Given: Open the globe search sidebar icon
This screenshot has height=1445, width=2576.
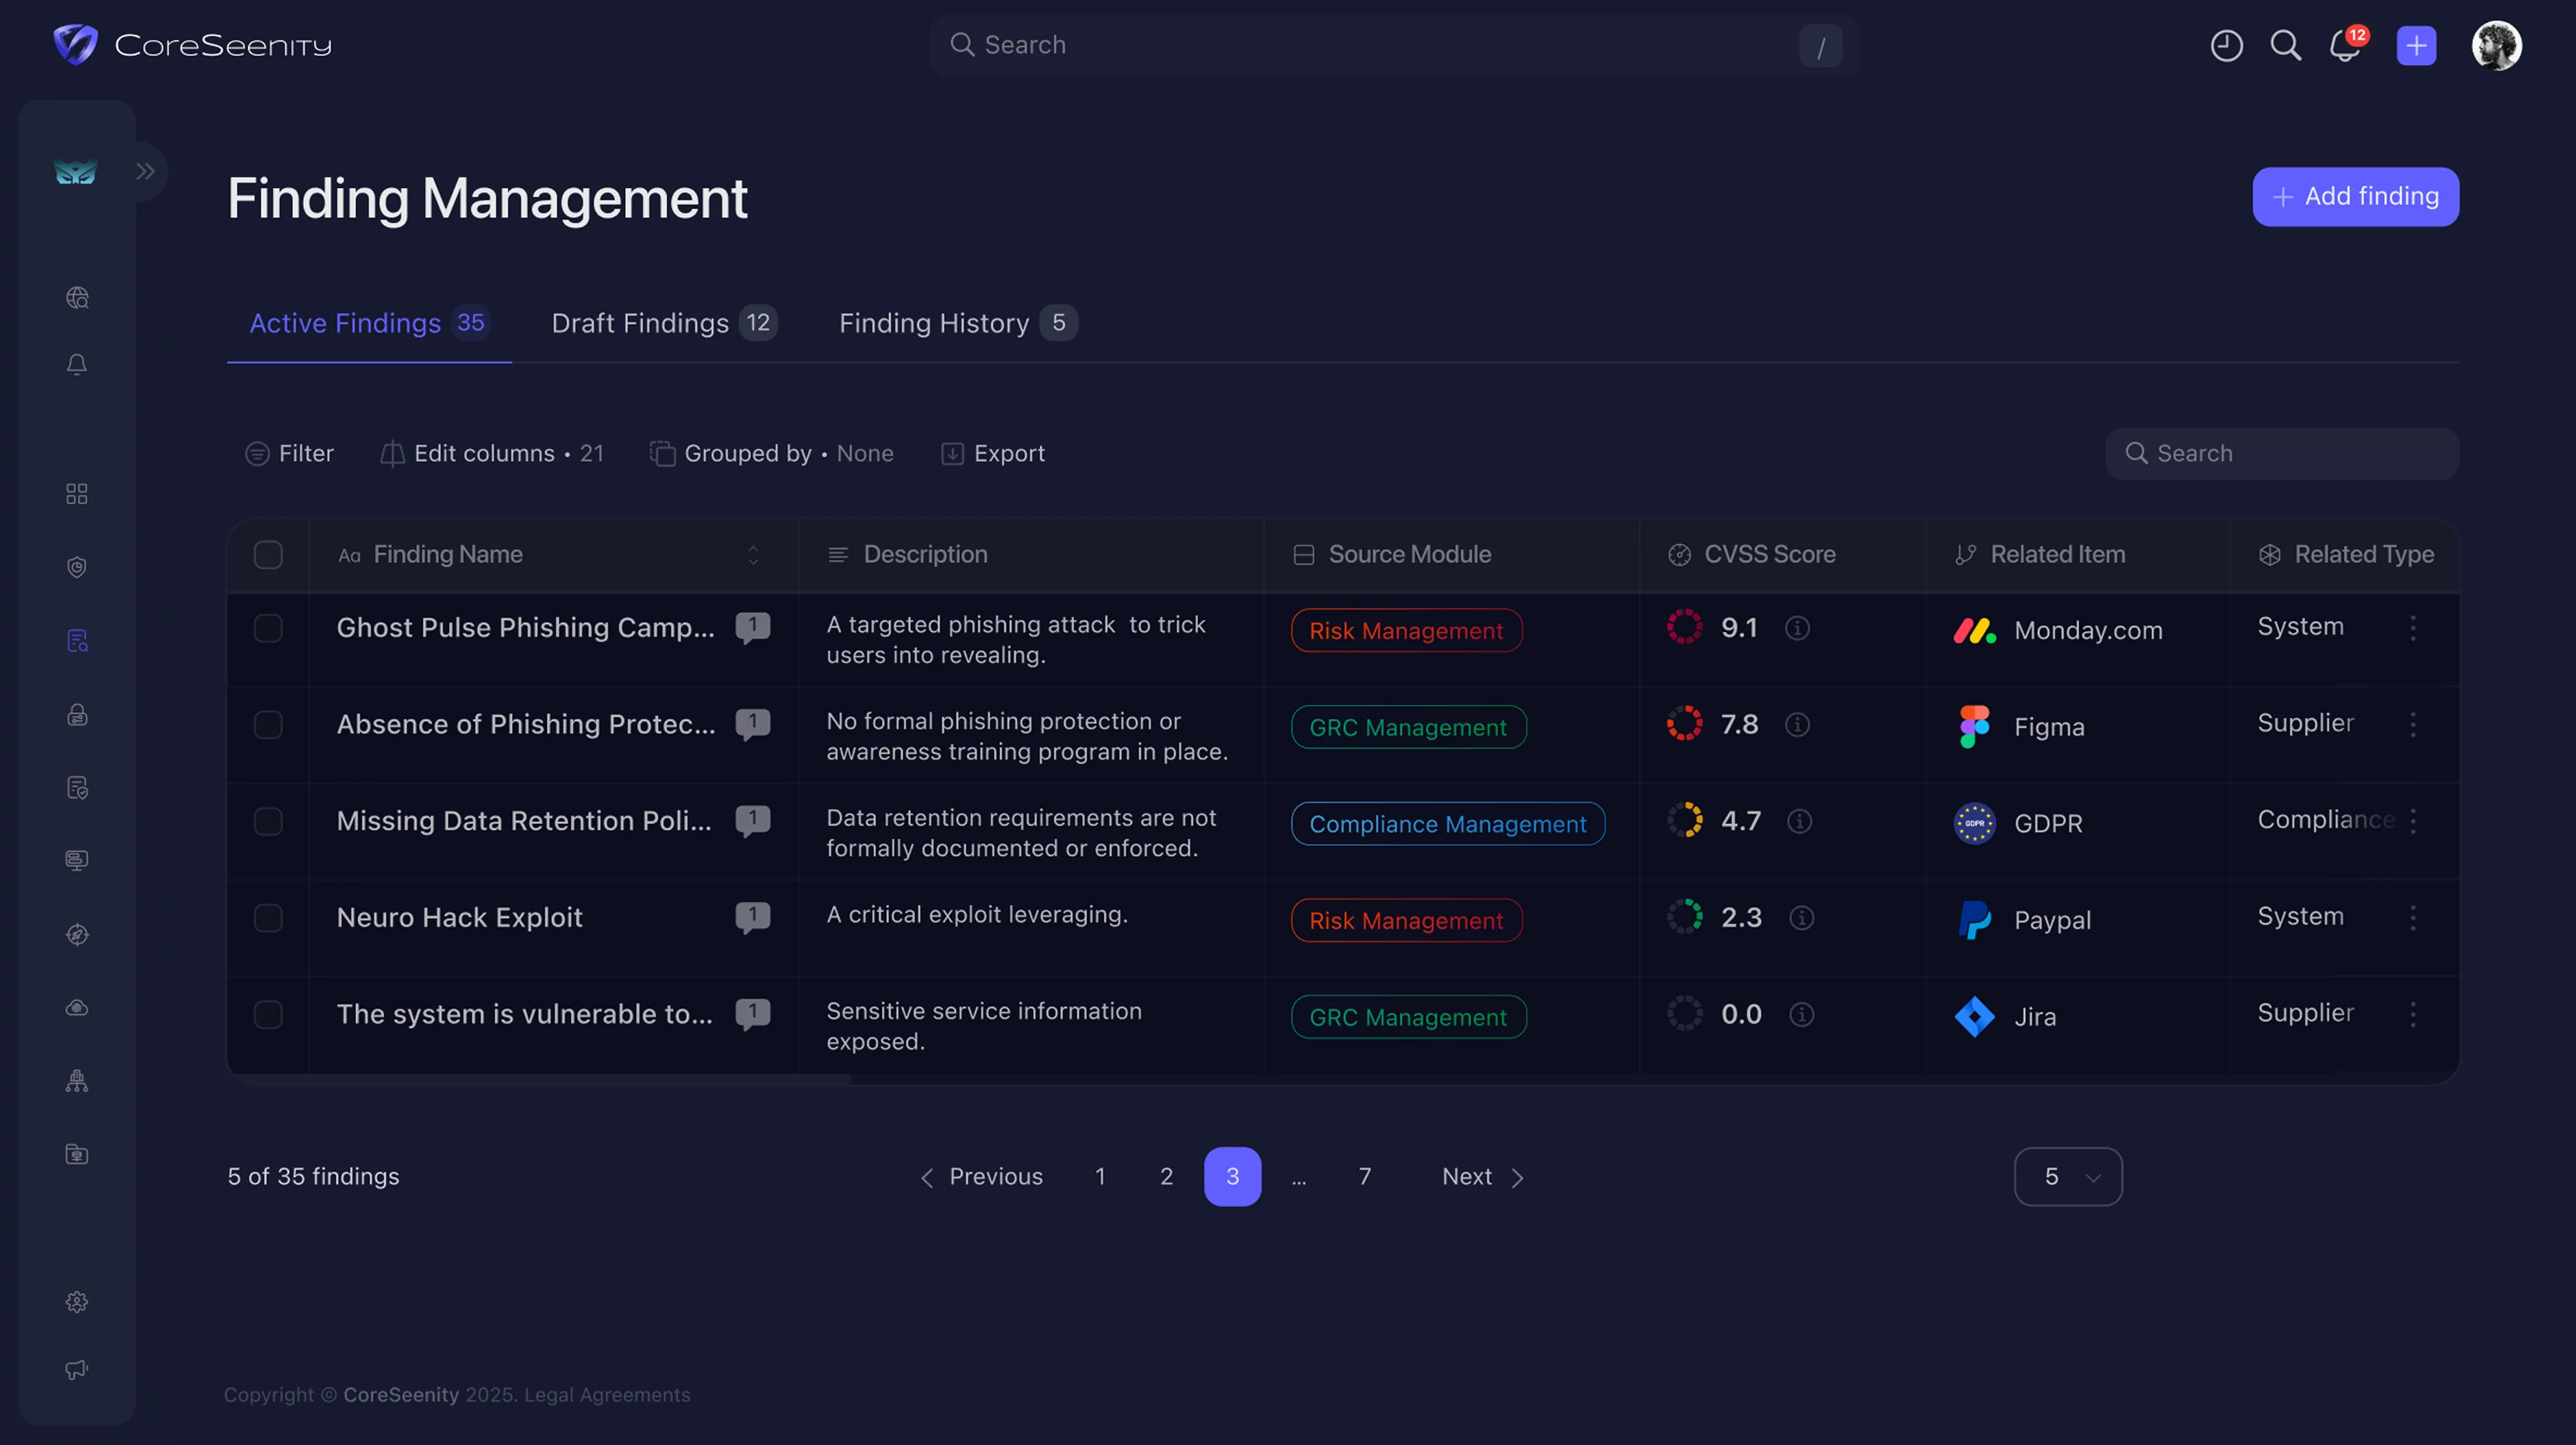Looking at the screenshot, I should tap(77, 298).
